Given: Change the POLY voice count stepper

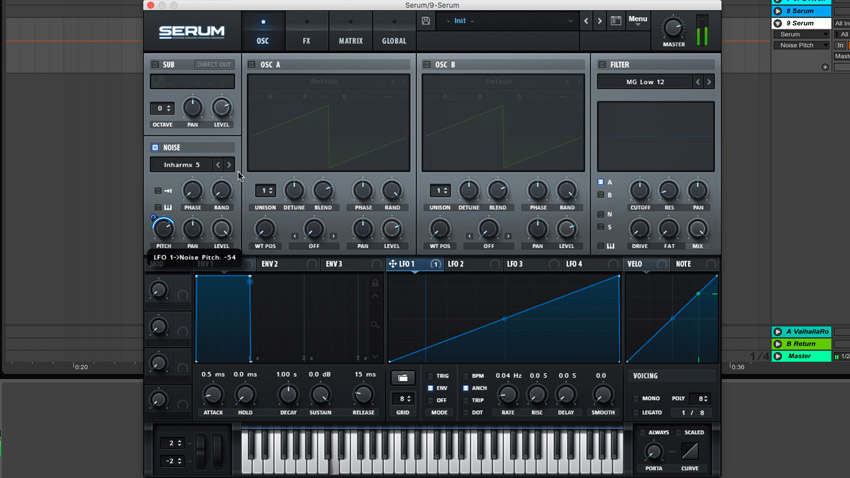Looking at the screenshot, I should point(699,398).
